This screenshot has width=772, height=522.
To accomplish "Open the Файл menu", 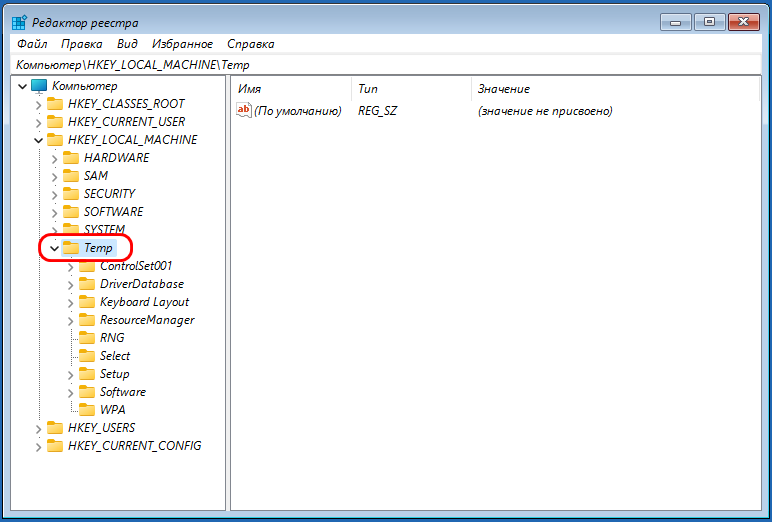I will click(32, 44).
